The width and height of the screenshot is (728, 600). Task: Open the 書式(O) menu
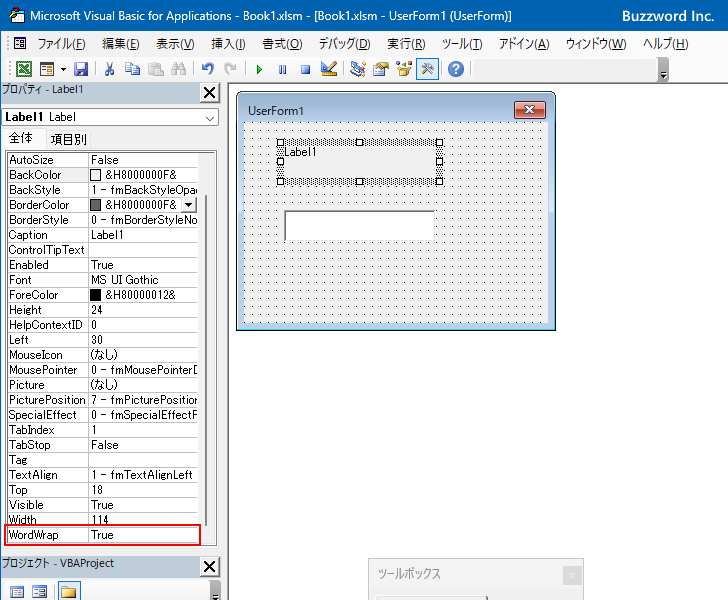tap(282, 44)
